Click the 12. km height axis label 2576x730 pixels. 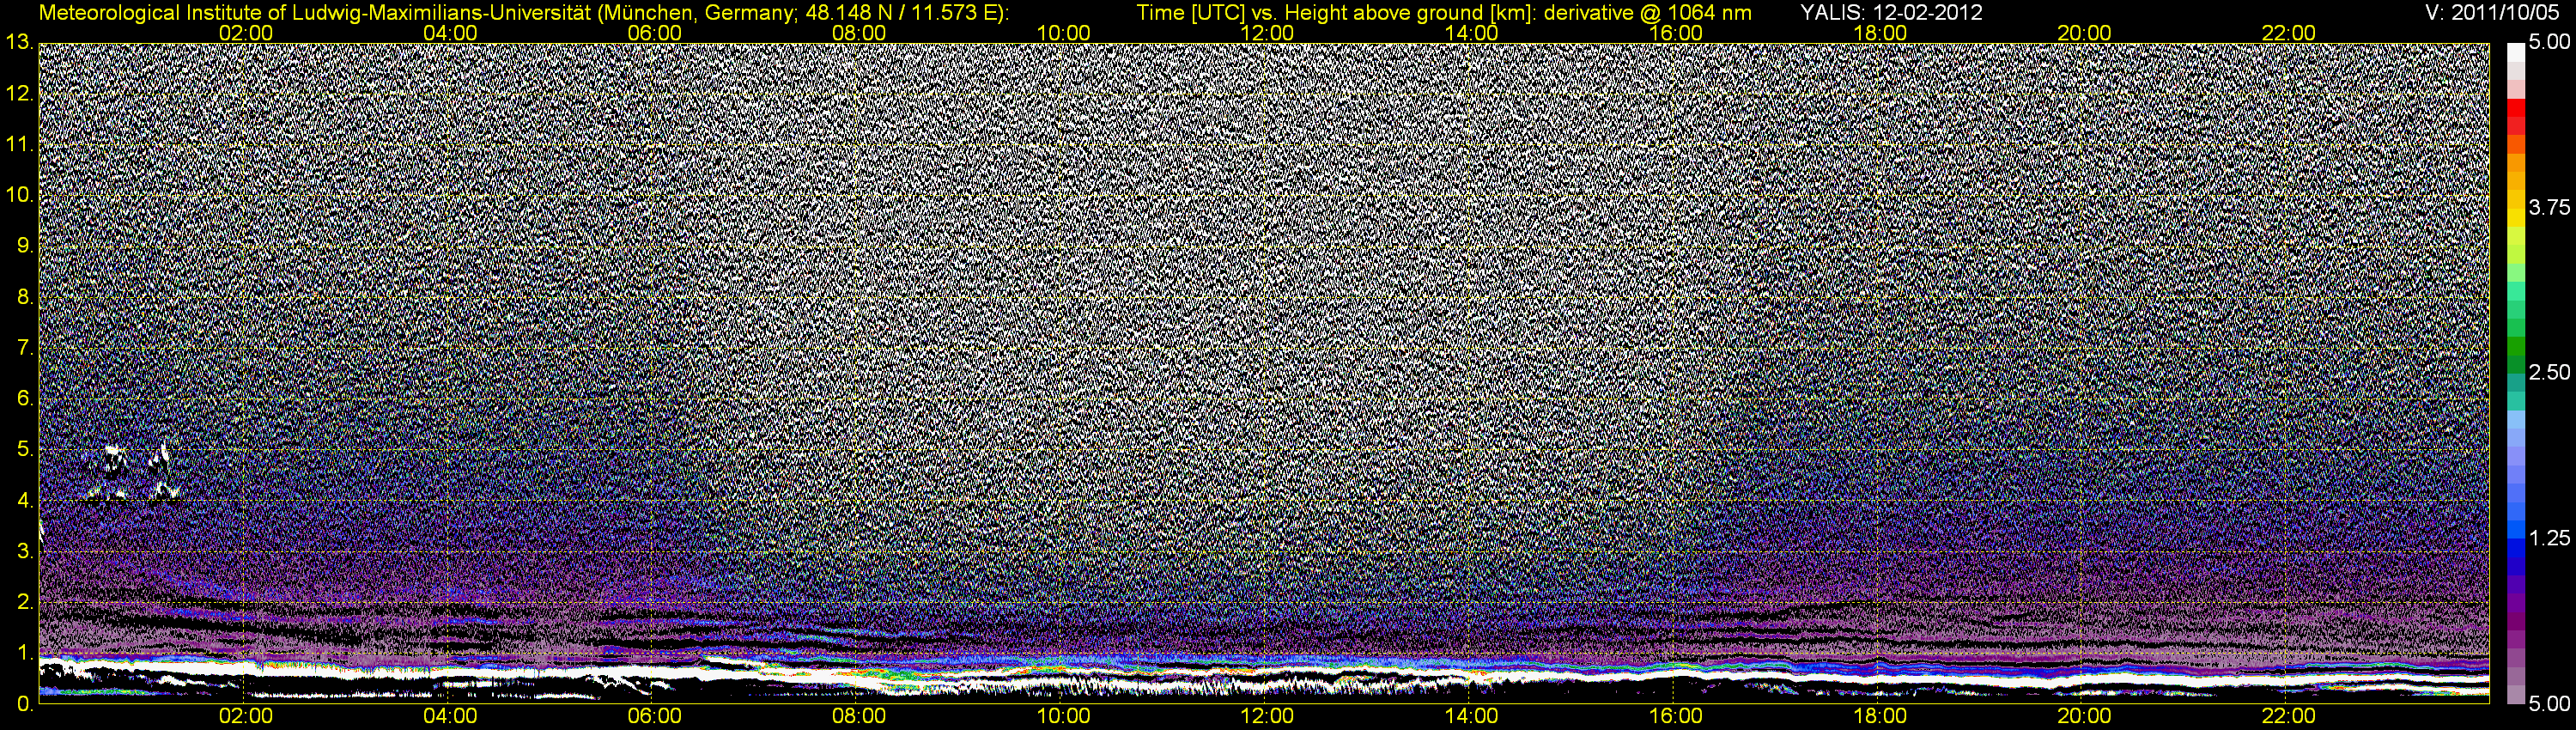click(20, 94)
